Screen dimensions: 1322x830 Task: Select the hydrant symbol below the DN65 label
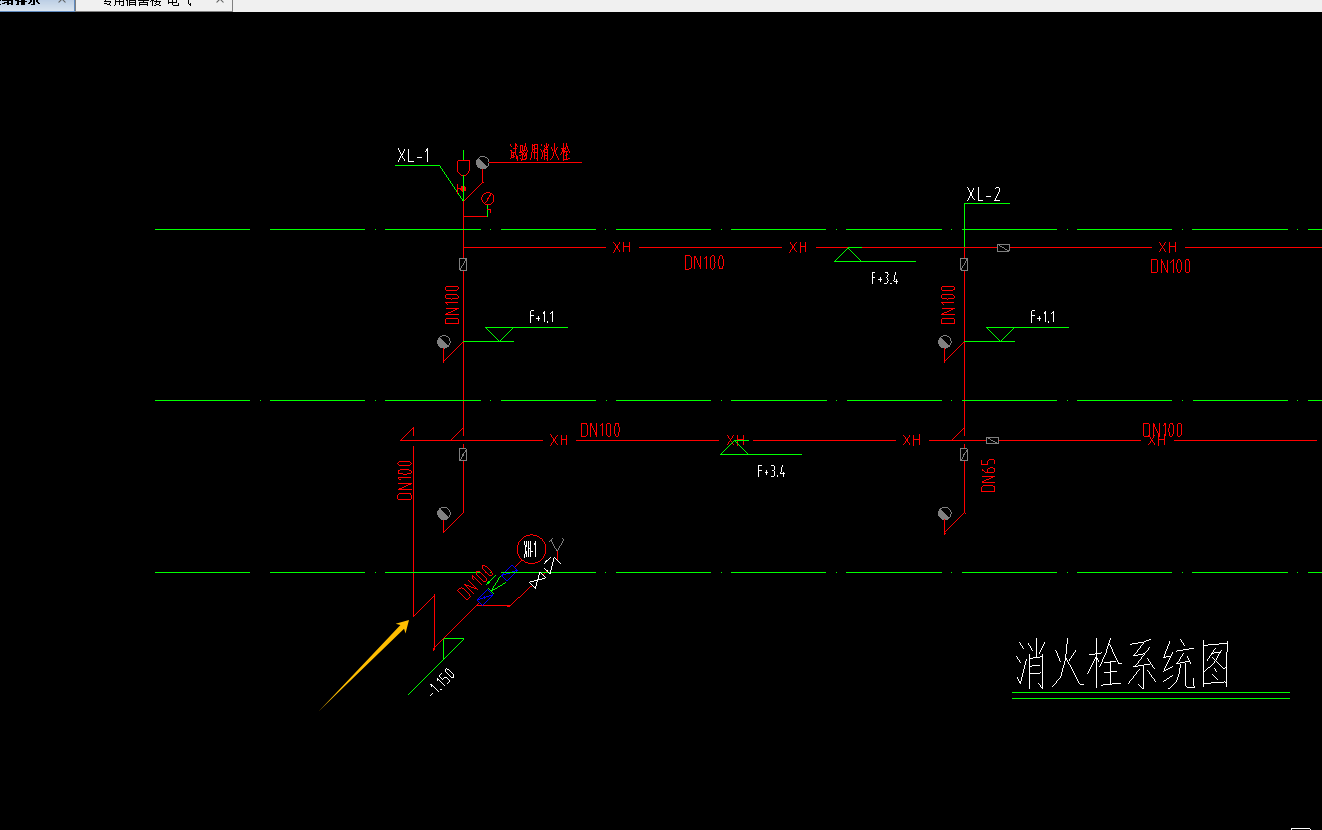pos(944,514)
